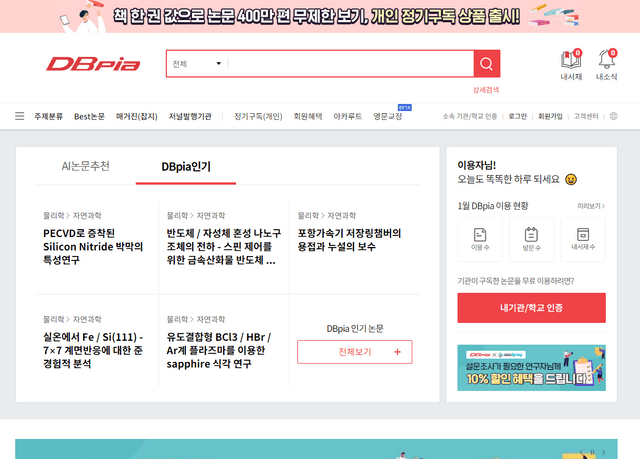The width and height of the screenshot is (640, 459).
Task: Open 내서재 bookshelf icon
Action: point(571,60)
